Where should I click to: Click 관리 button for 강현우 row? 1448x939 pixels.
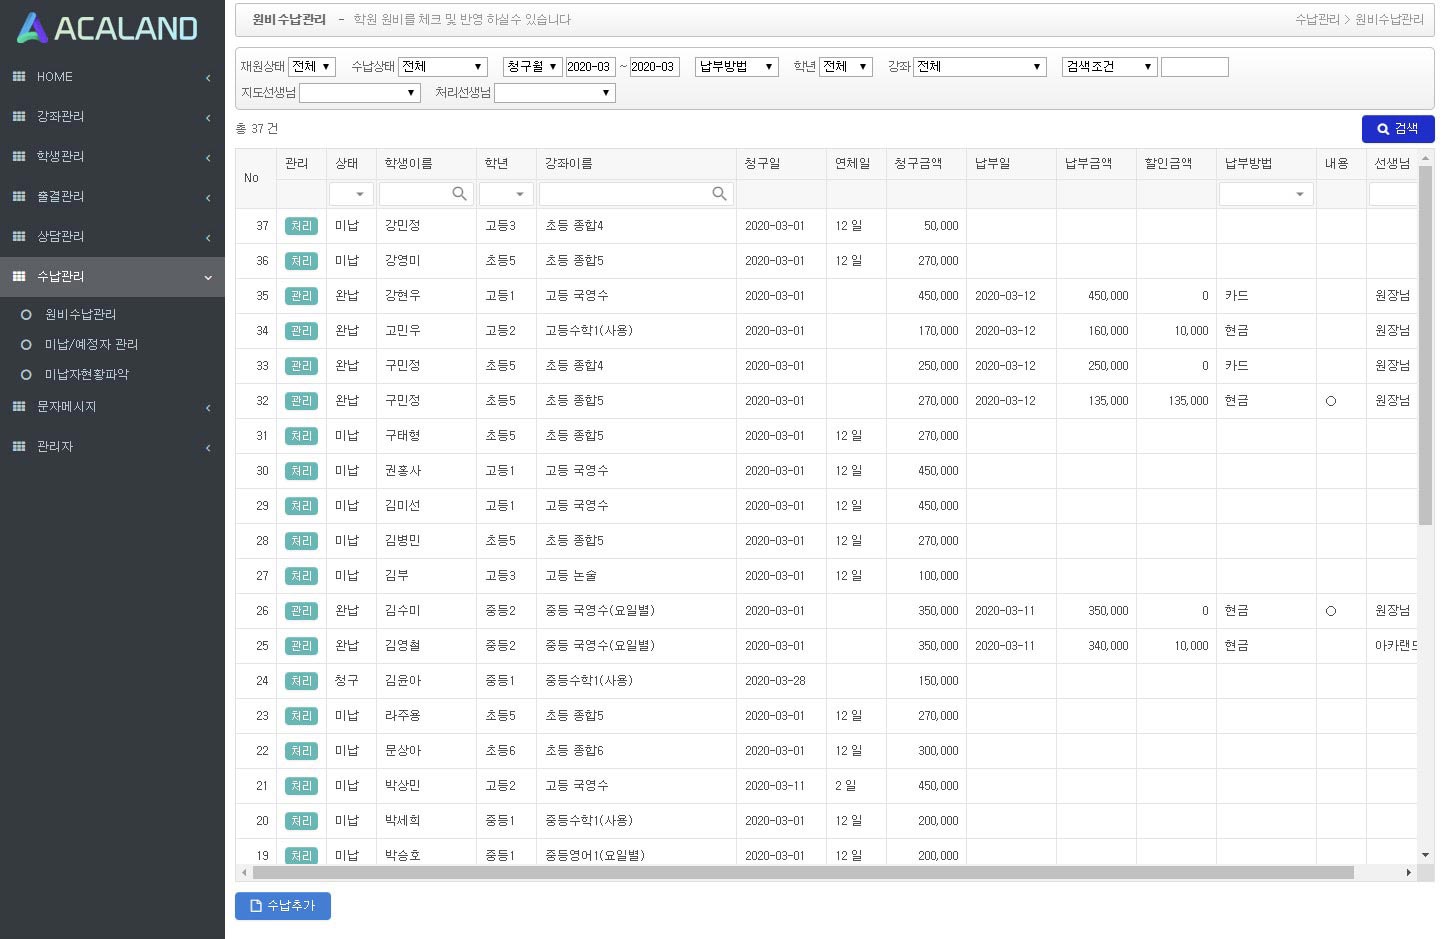[301, 296]
